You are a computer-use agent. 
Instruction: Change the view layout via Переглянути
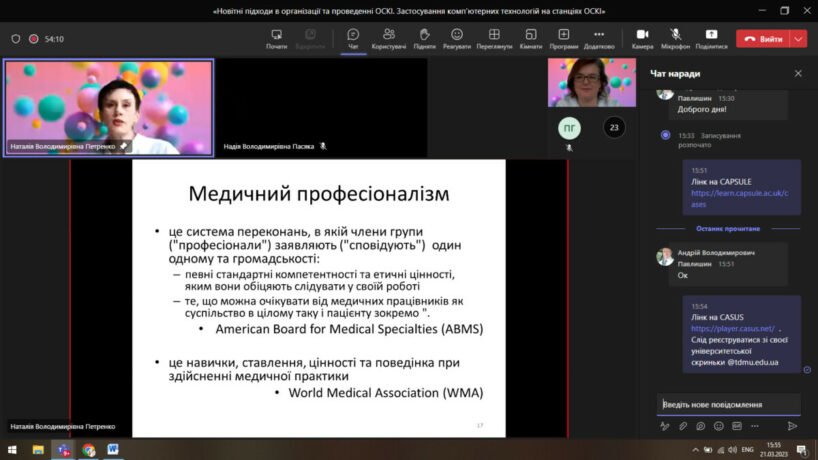click(494, 38)
